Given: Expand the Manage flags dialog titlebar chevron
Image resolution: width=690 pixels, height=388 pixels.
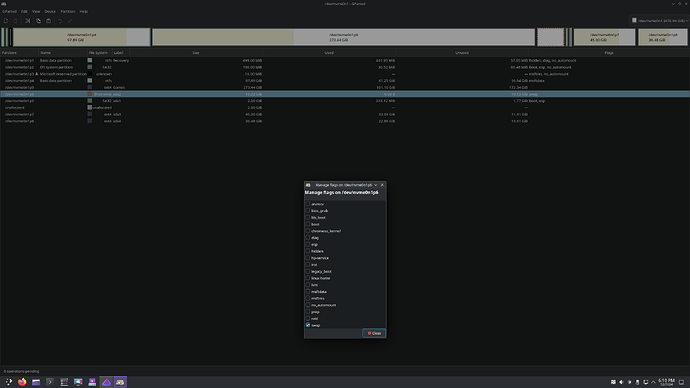Looking at the screenshot, I should [375, 185].
